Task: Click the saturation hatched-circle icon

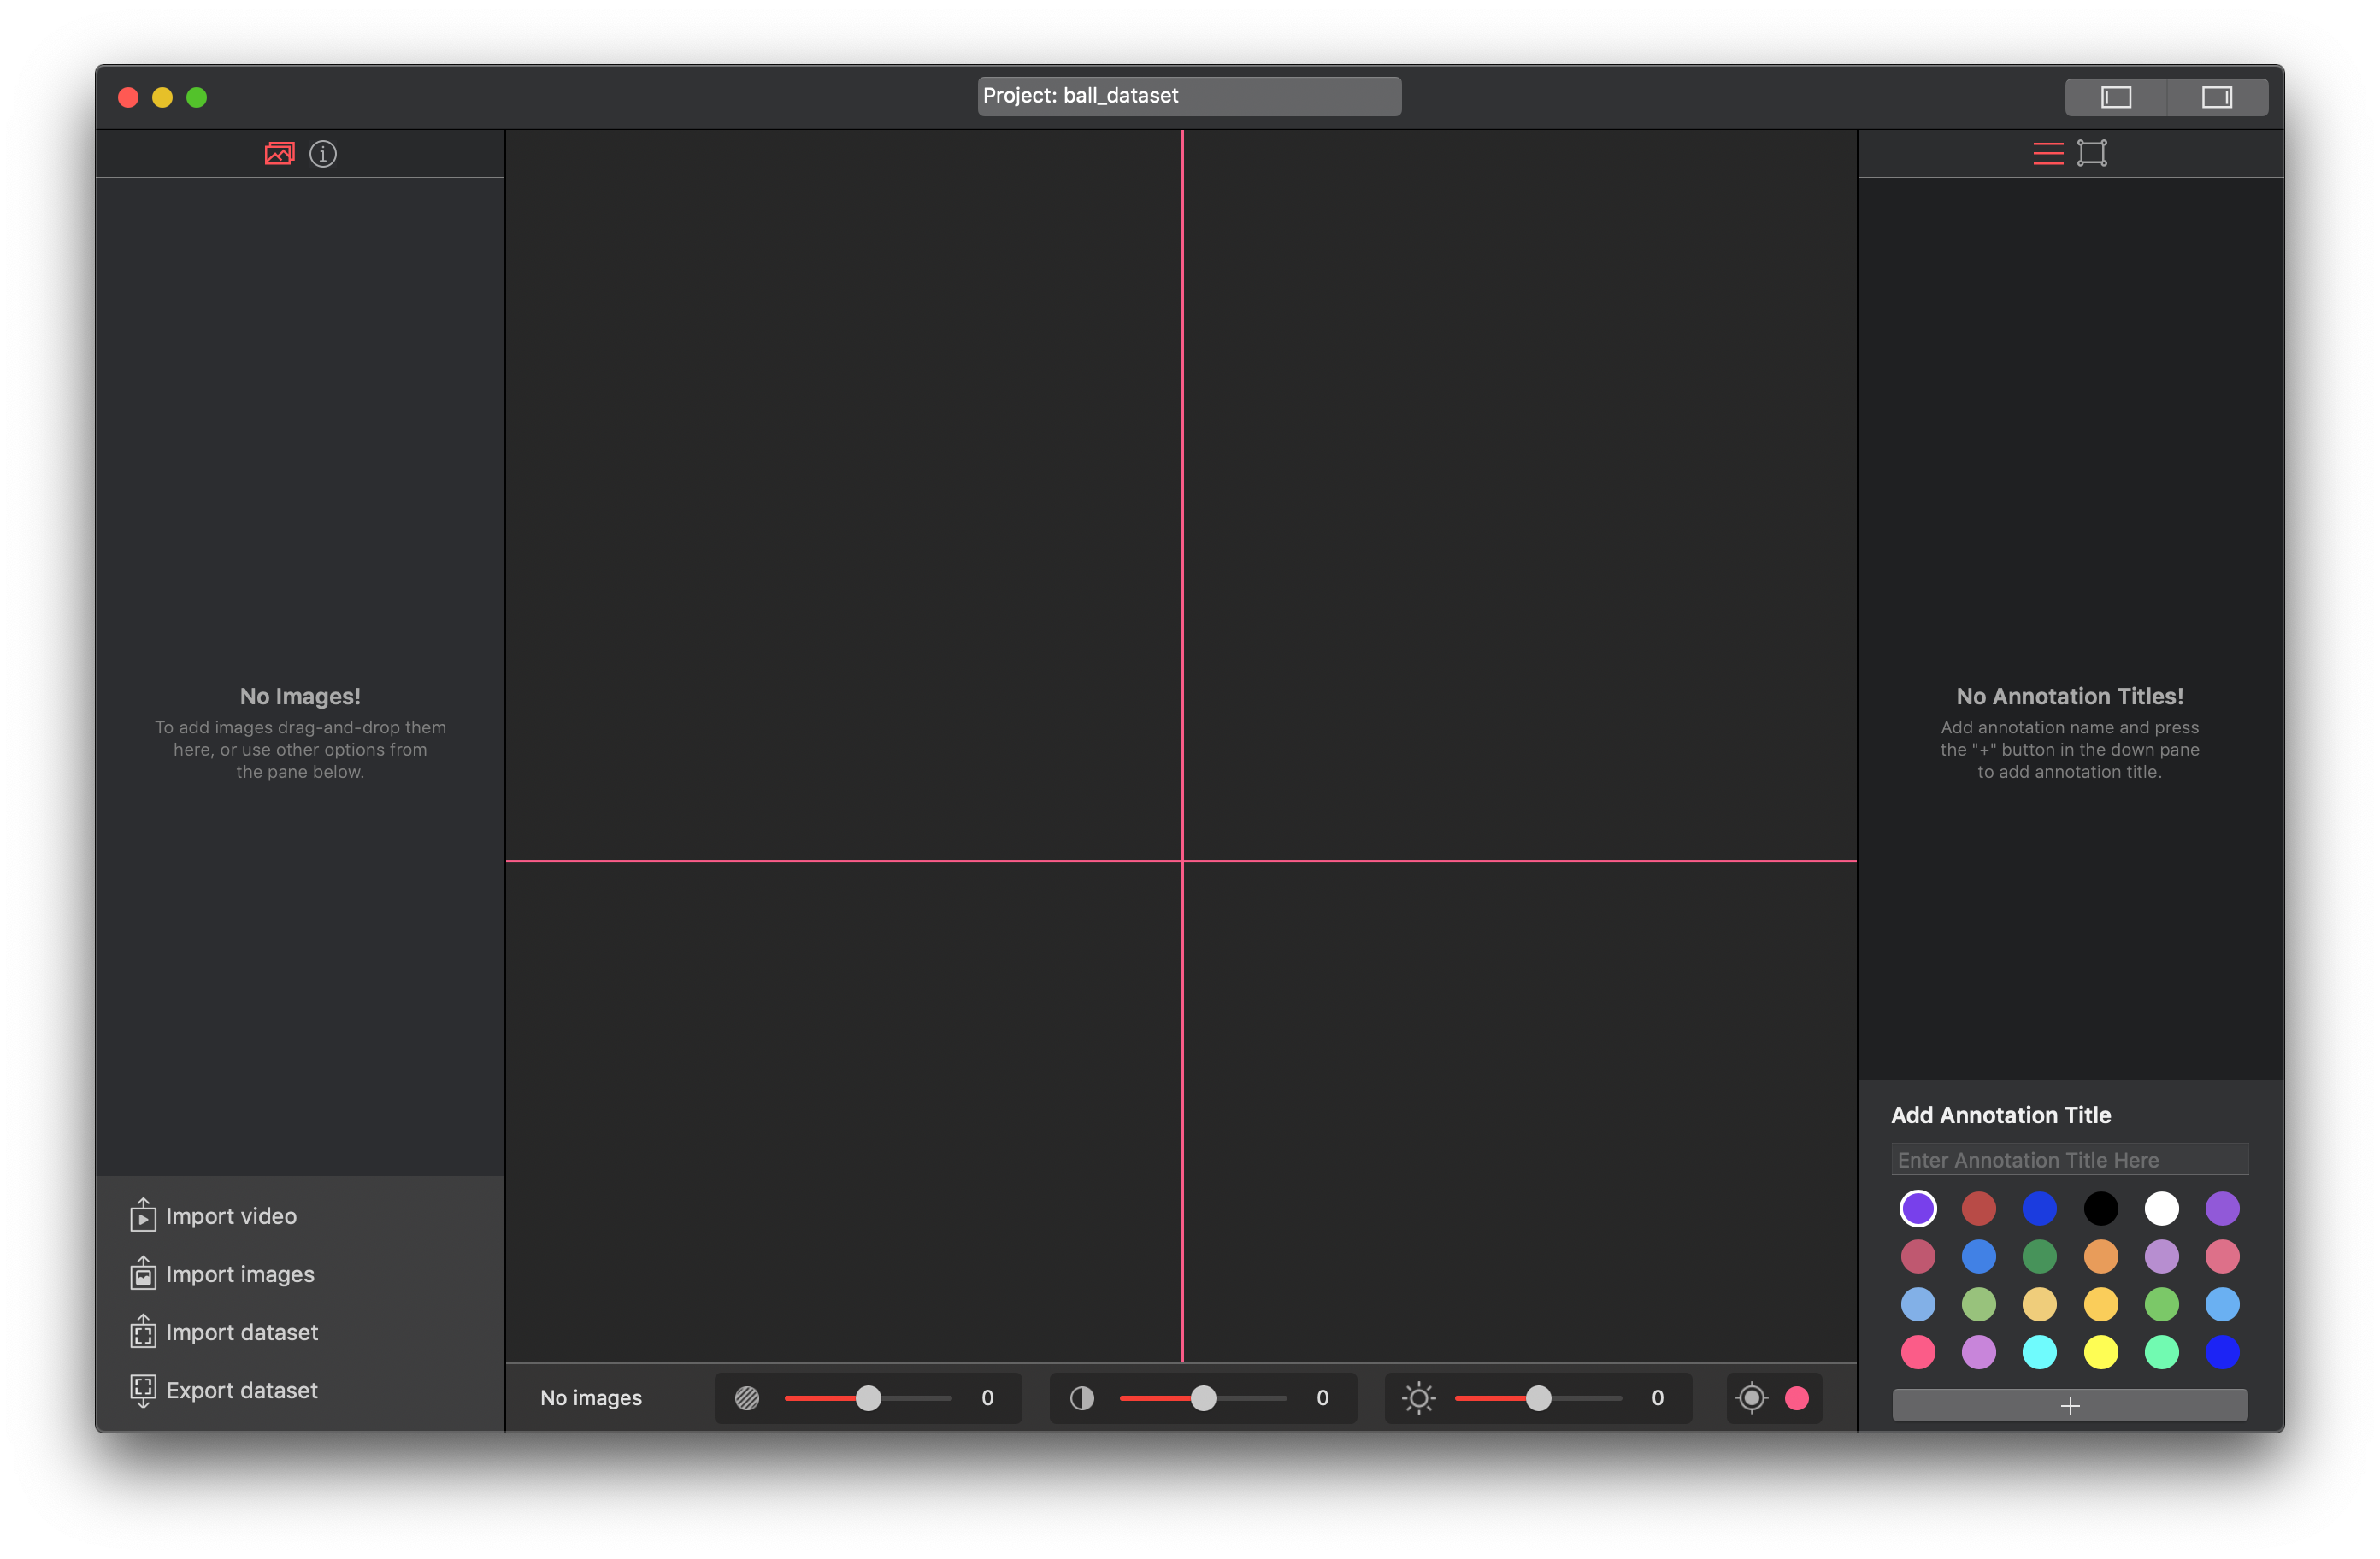Action: click(x=747, y=1398)
